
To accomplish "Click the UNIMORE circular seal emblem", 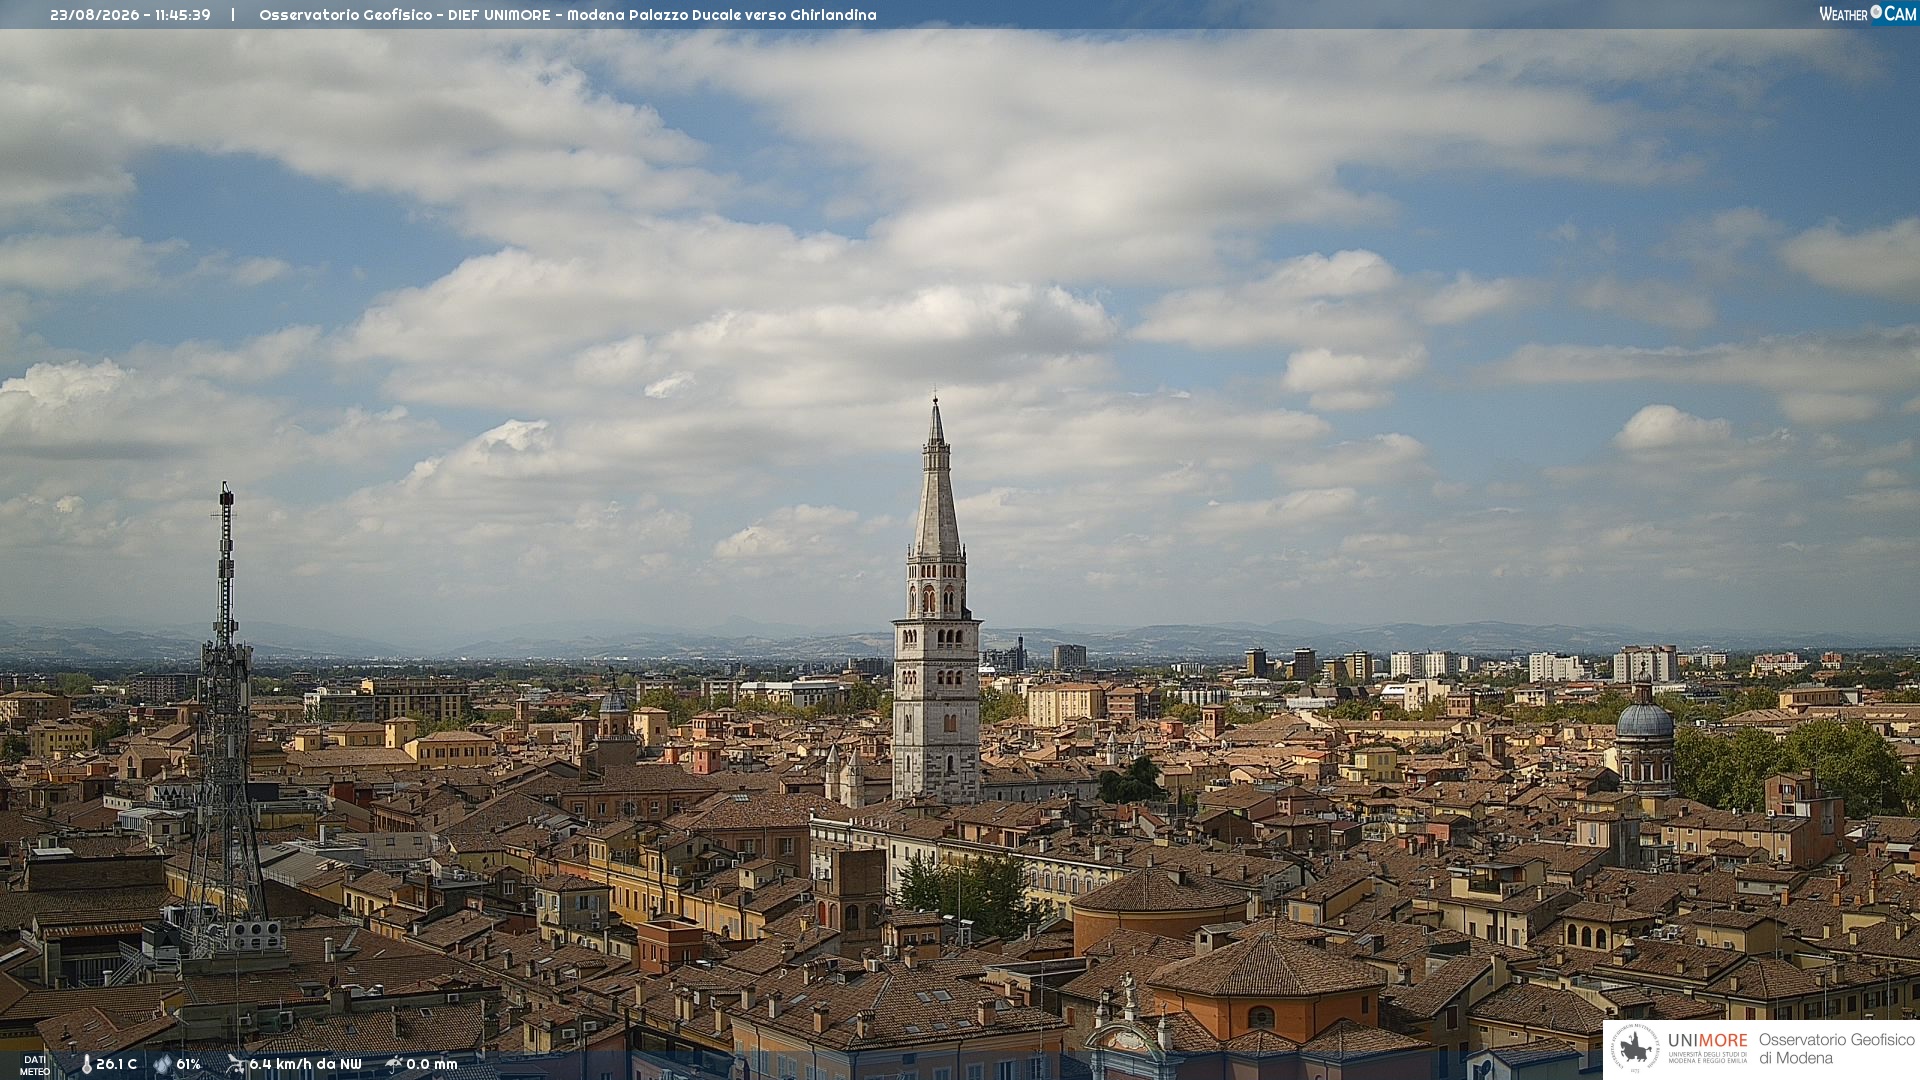I will 1636,1049.
